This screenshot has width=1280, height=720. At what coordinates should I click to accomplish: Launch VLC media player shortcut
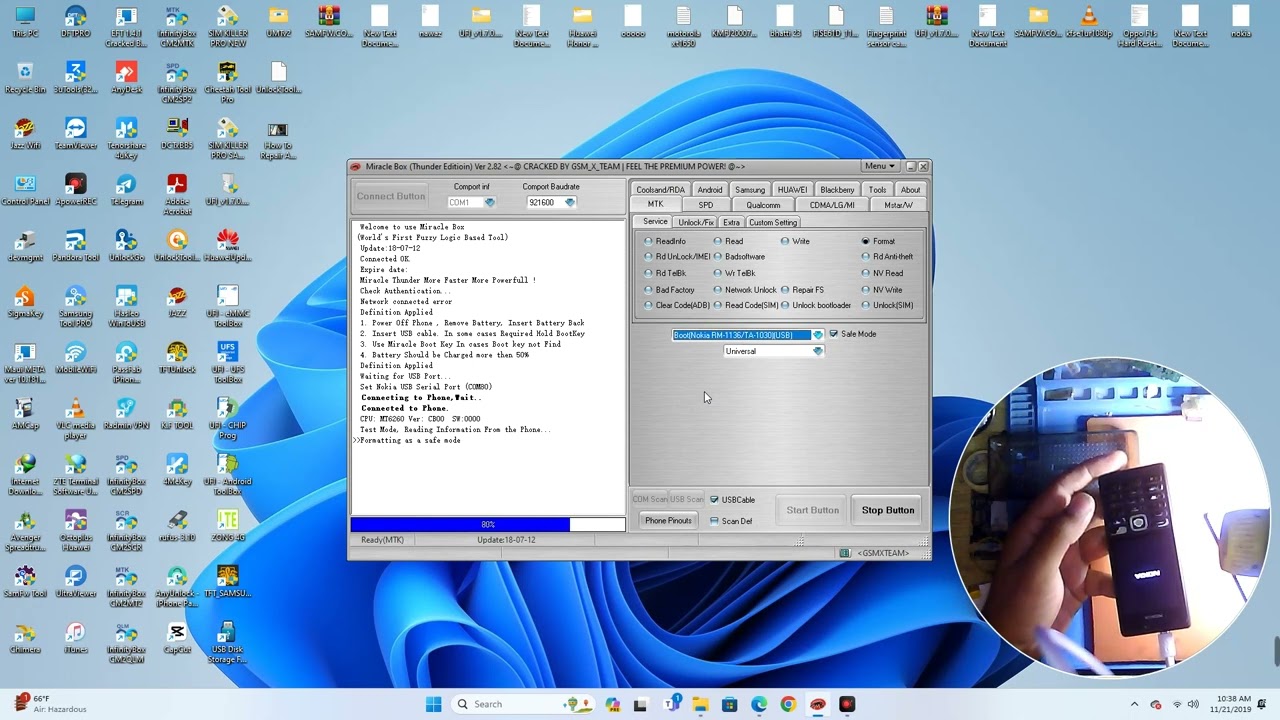click(x=75, y=418)
